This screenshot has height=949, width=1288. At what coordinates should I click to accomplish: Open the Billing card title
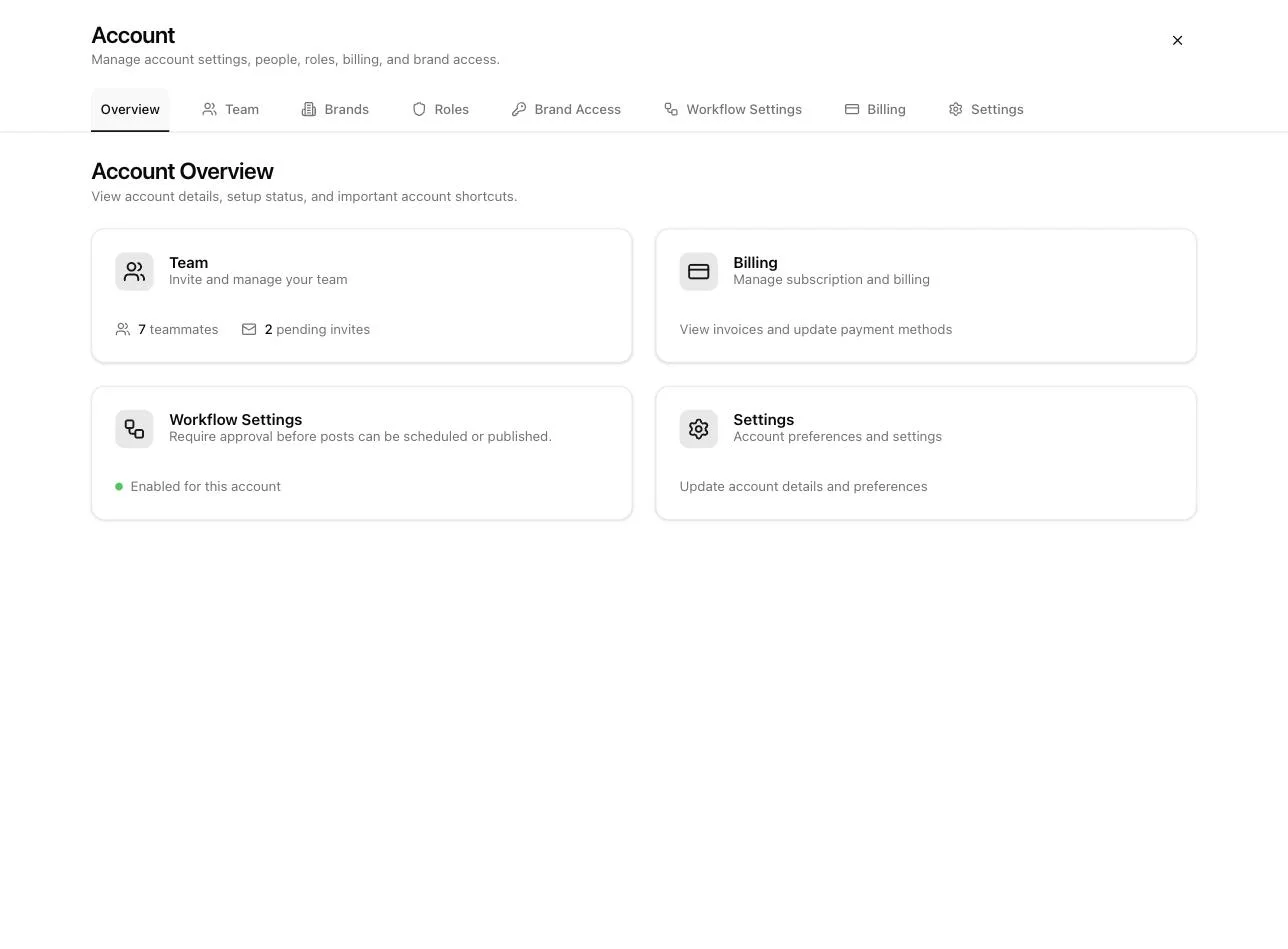755,263
